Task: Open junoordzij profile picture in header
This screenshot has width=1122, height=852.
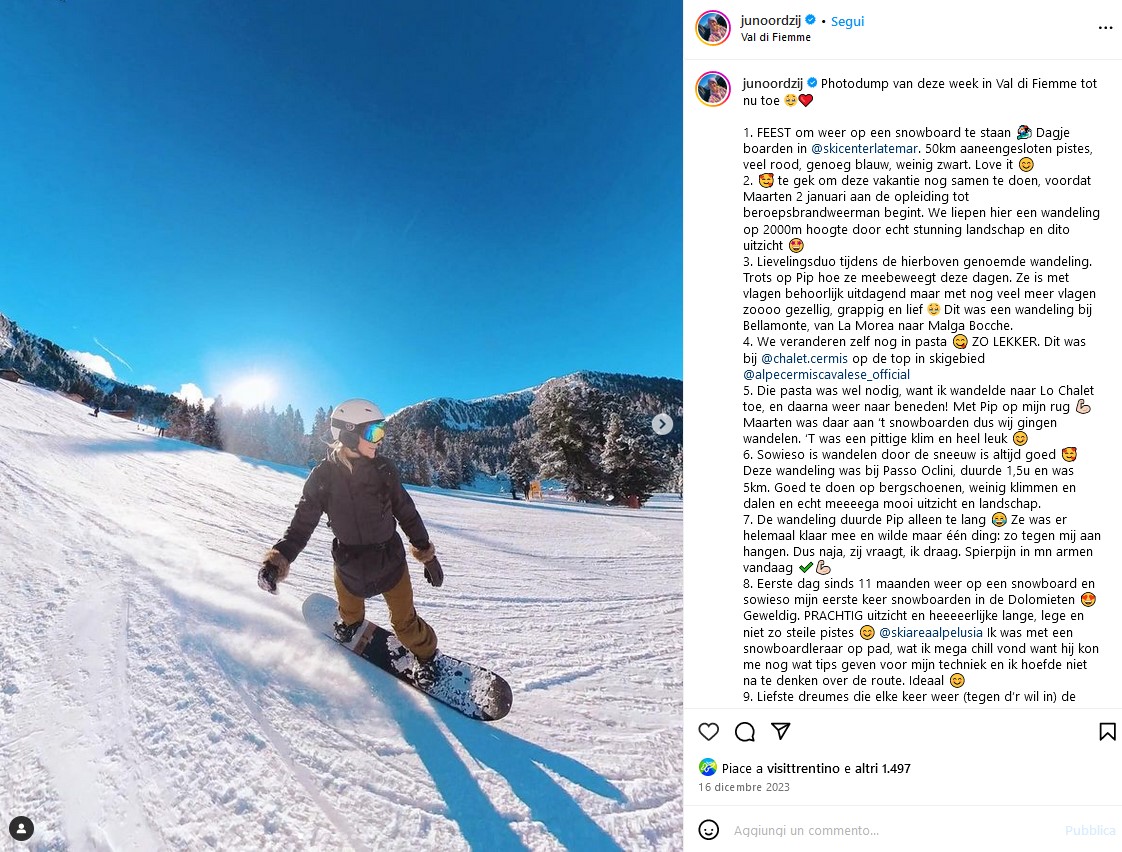Action: (x=713, y=28)
